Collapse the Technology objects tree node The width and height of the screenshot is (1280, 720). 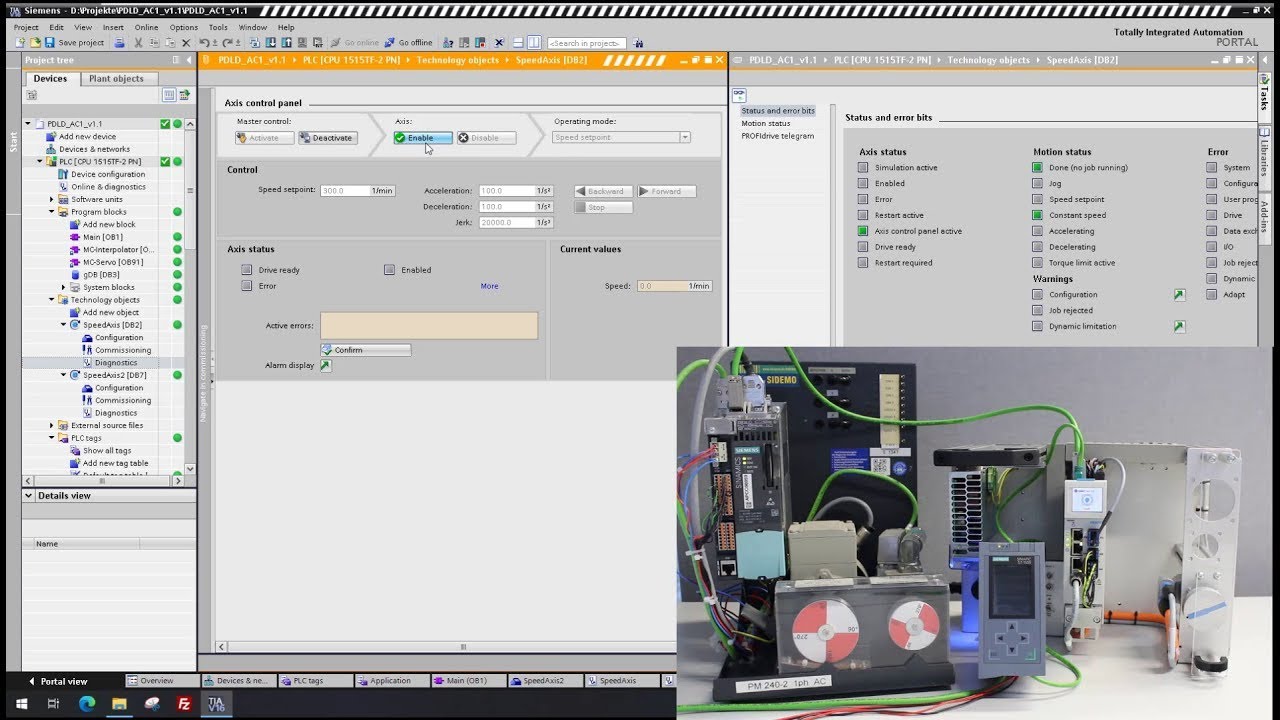52,300
